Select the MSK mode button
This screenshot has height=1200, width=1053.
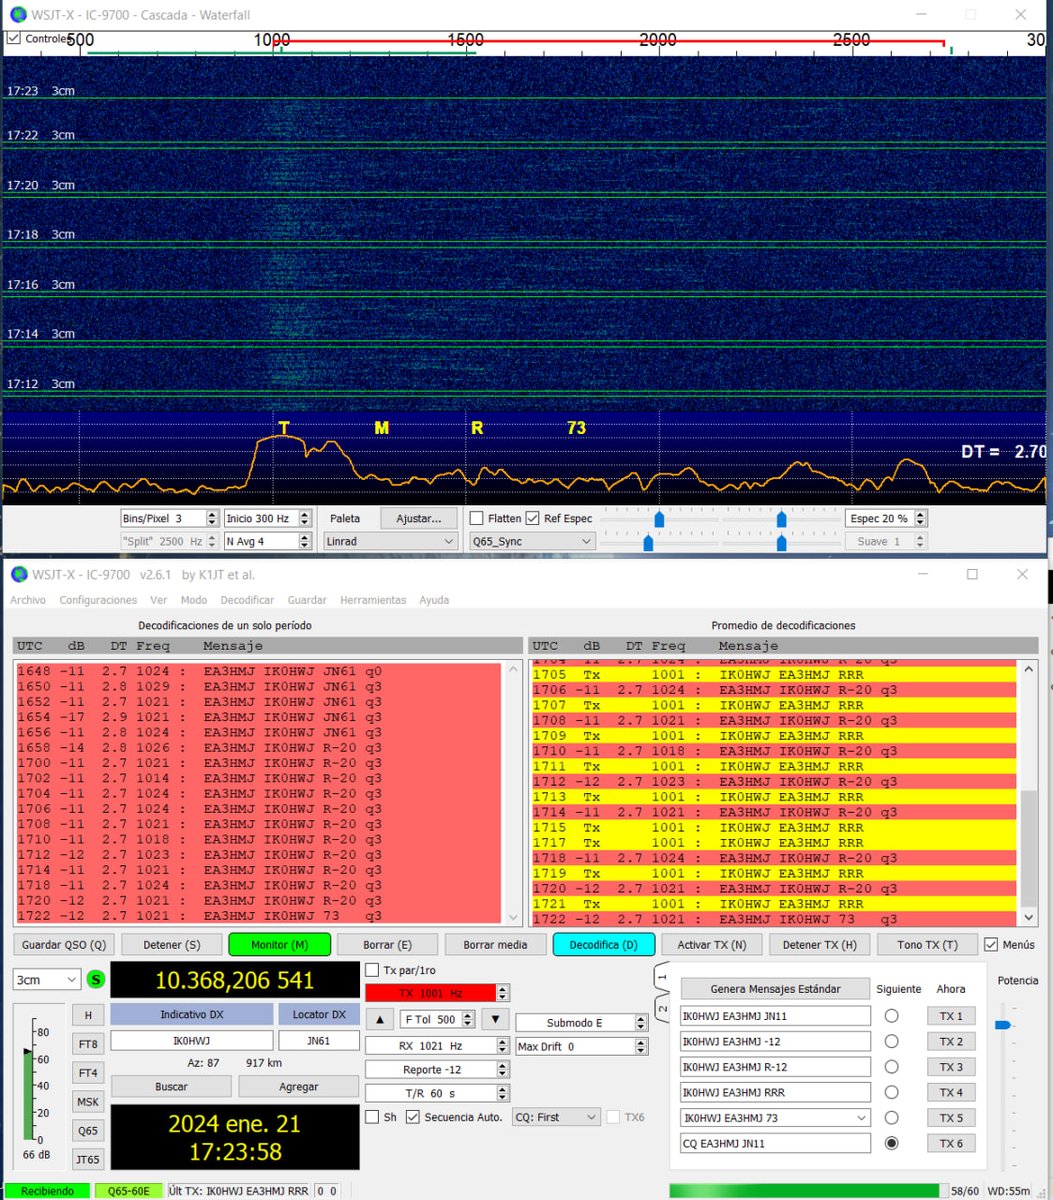click(88, 1102)
